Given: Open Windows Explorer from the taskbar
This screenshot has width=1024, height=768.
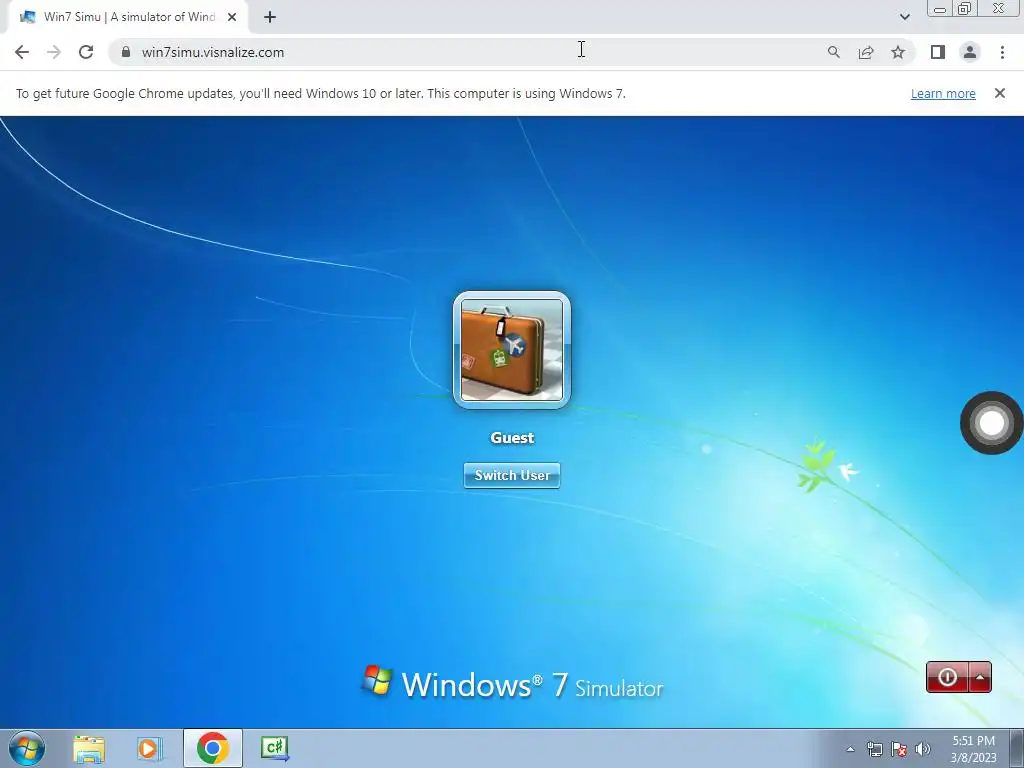Looking at the screenshot, I should coord(89,748).
